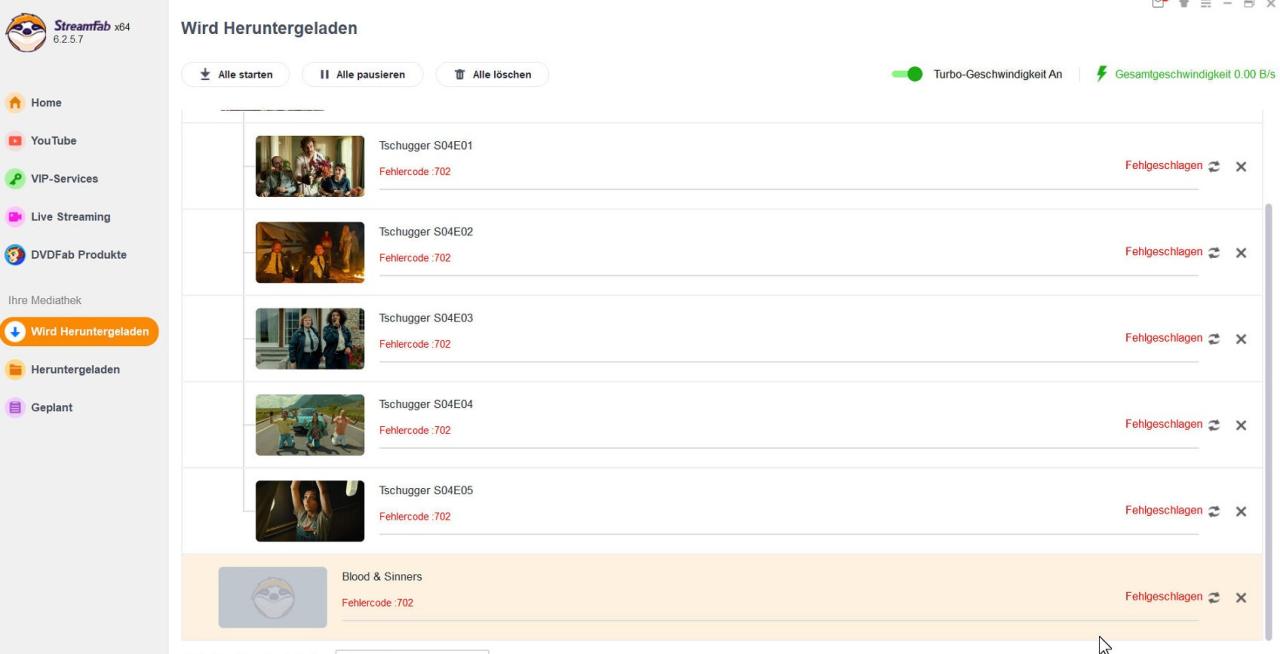1280x654 pixels.
Task: Retry the failed Tschugger S04E01 download
Action: [x=1214, y=167]
